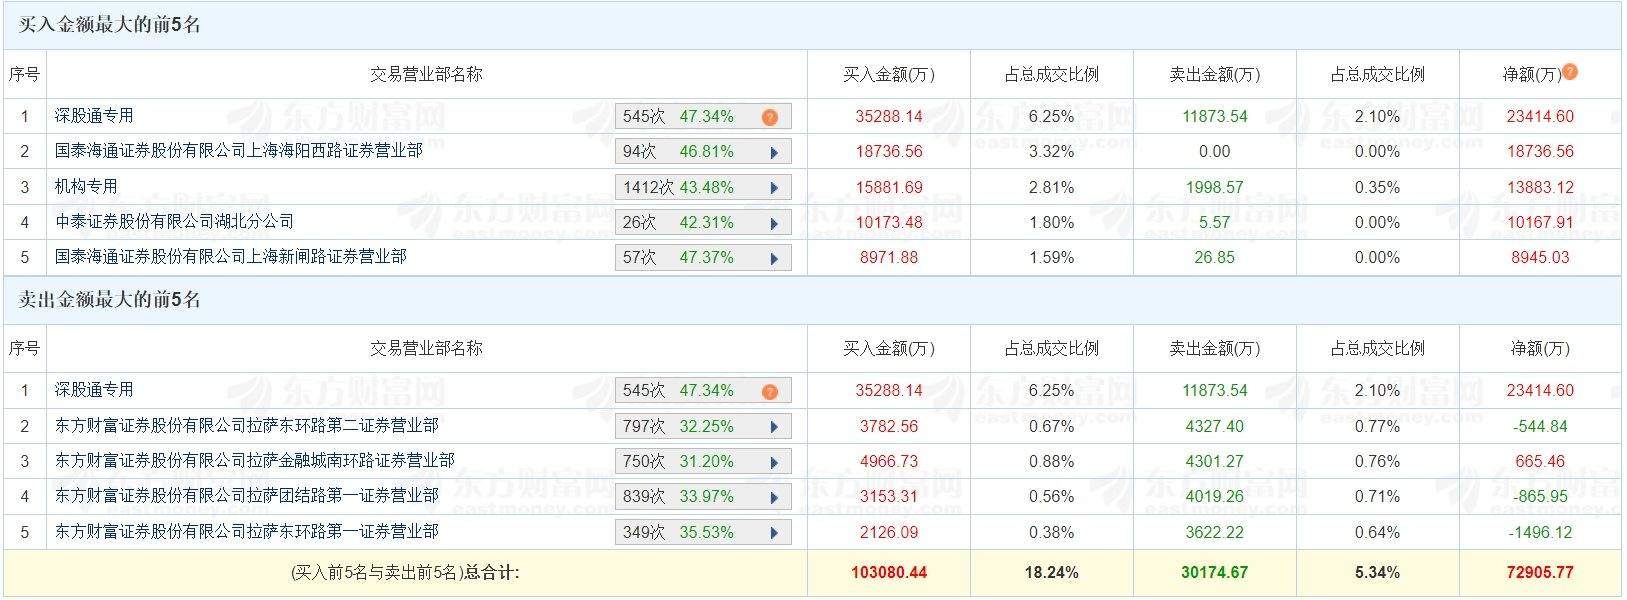Click orange question icon in bottom table 深股通专用 row

click(x=769, y=391)
